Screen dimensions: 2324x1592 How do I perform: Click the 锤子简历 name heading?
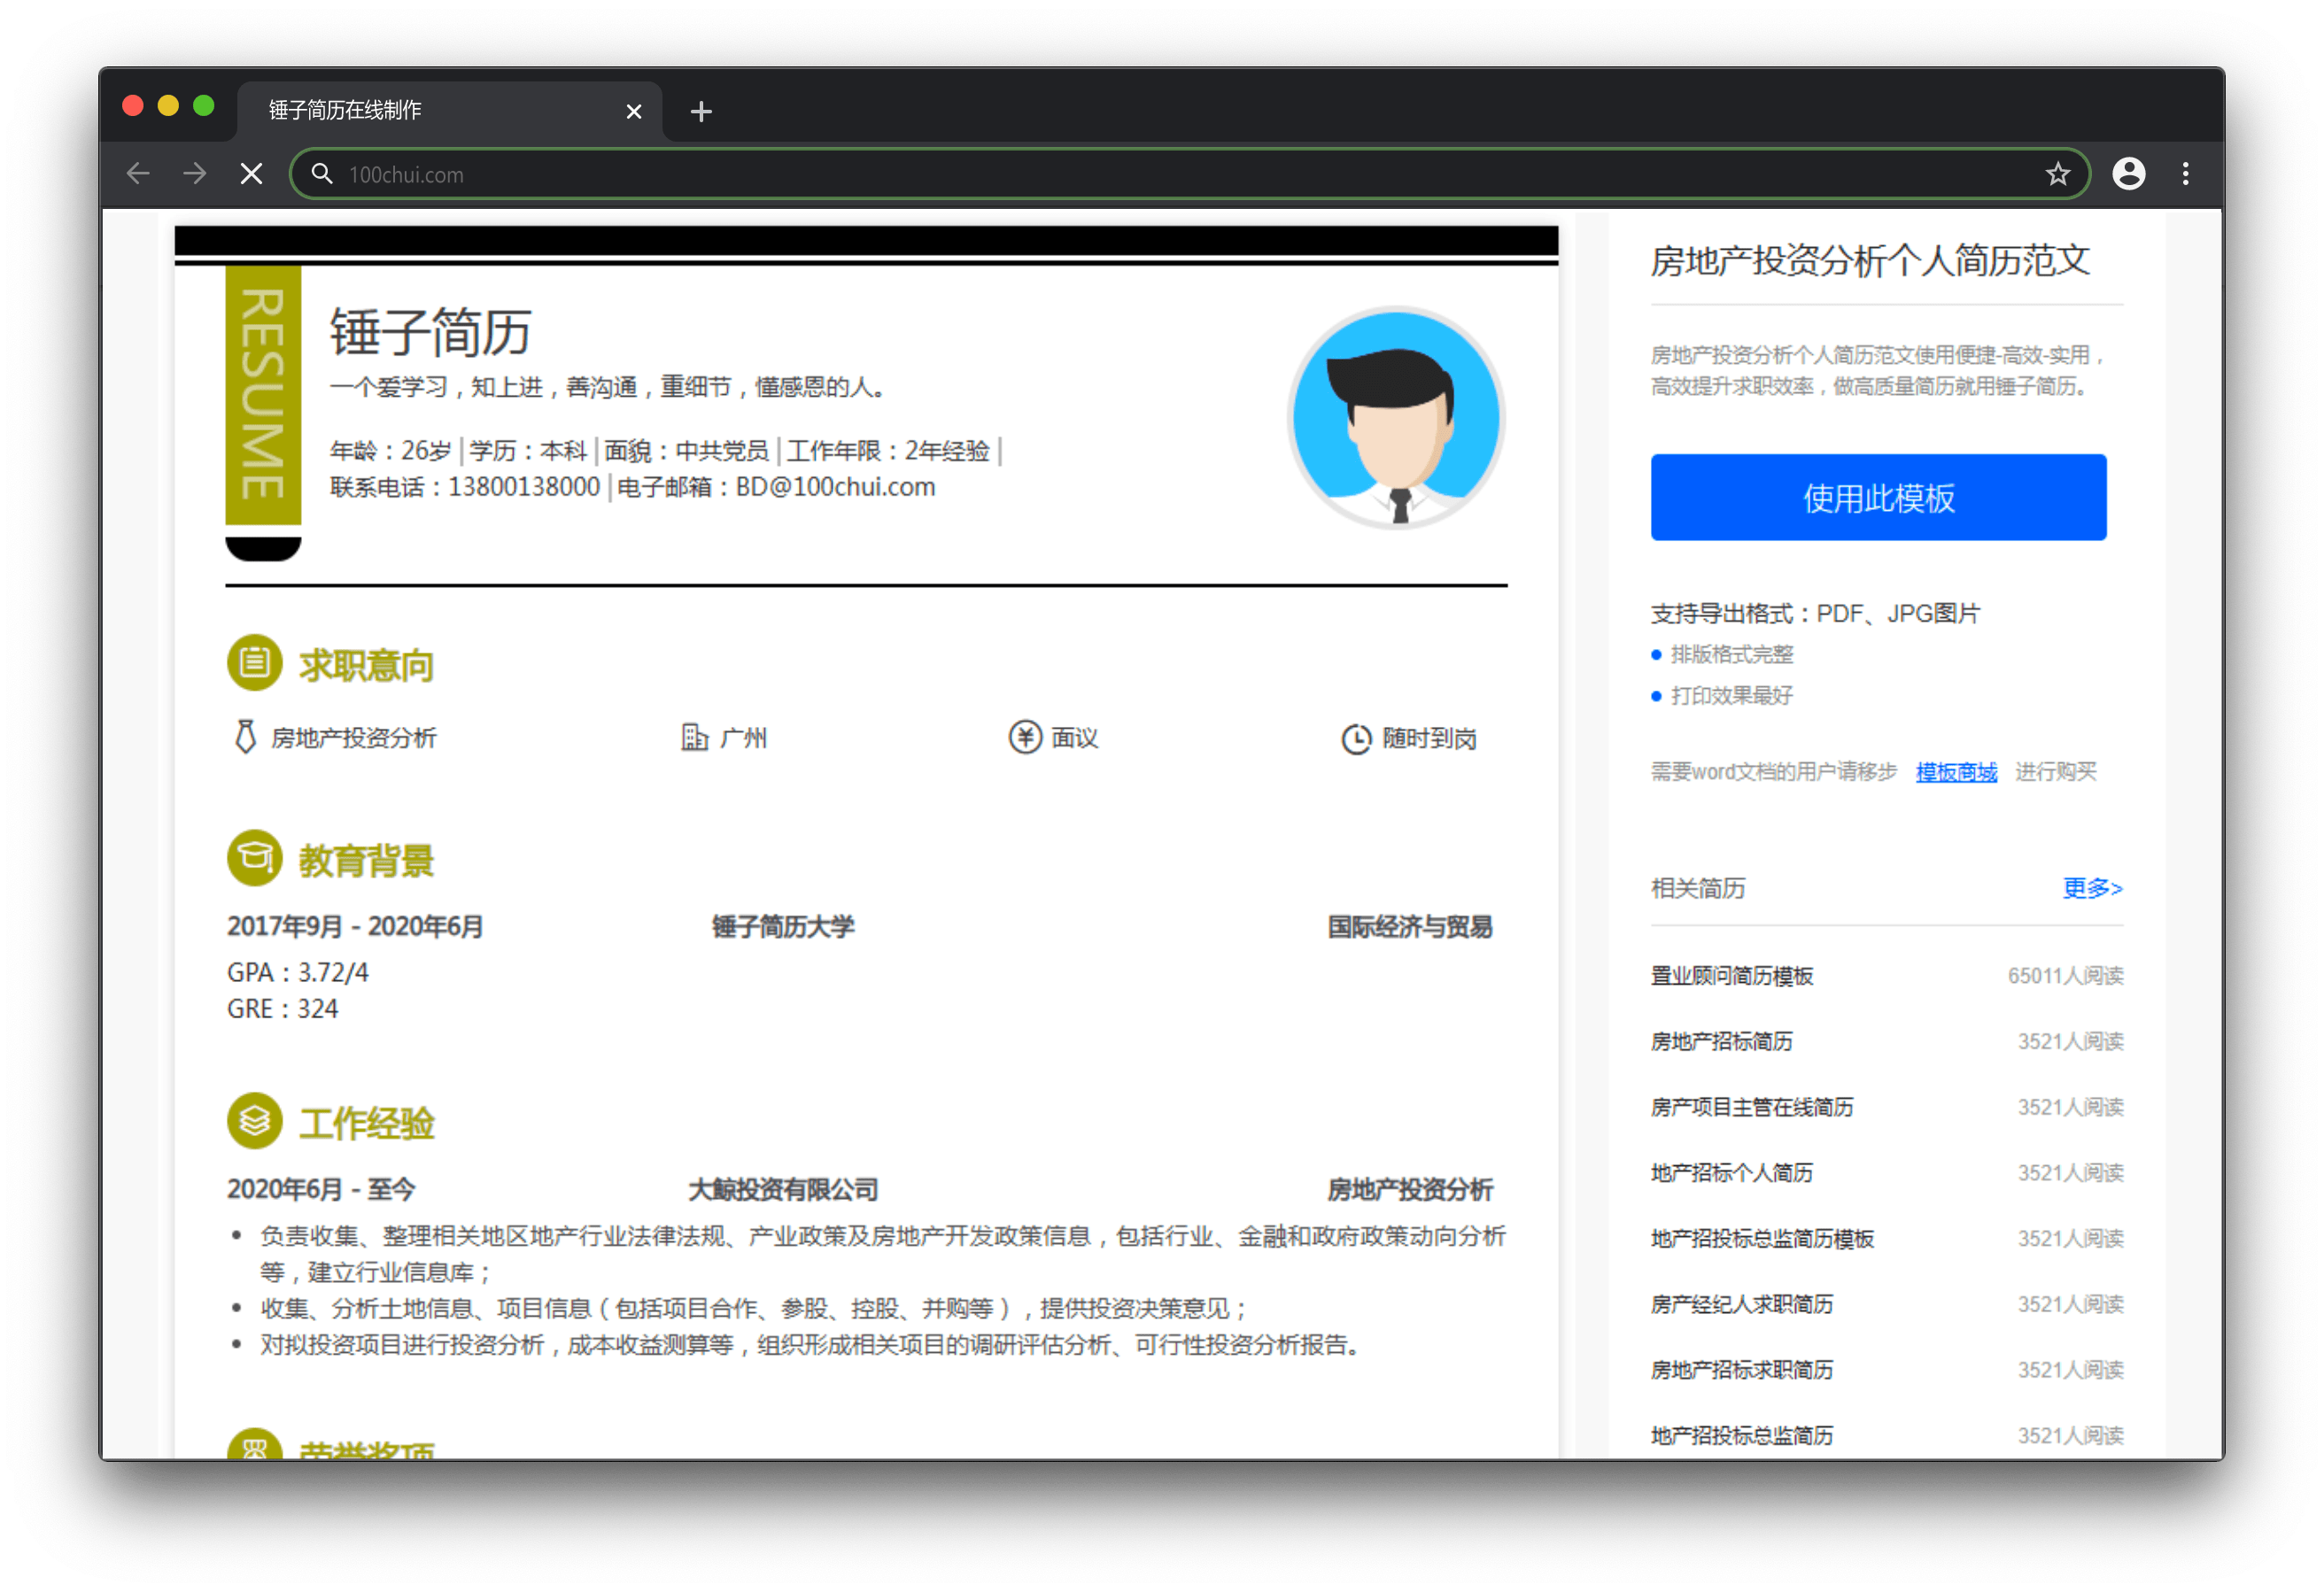click(430, 332)
